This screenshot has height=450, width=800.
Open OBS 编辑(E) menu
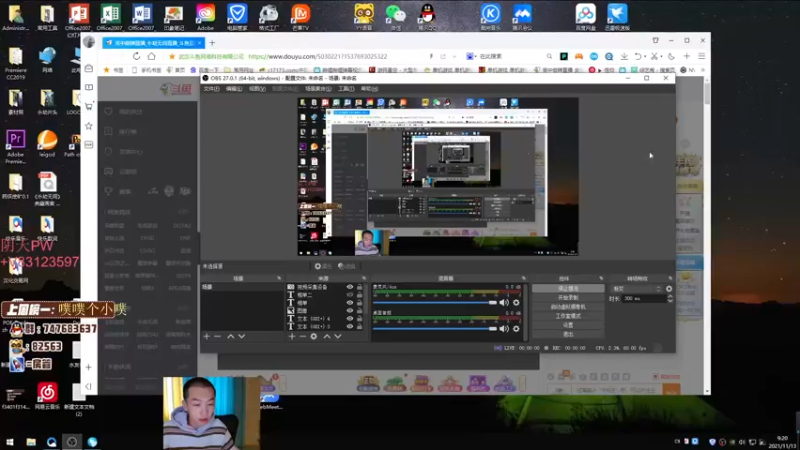[x=234, y=89]
